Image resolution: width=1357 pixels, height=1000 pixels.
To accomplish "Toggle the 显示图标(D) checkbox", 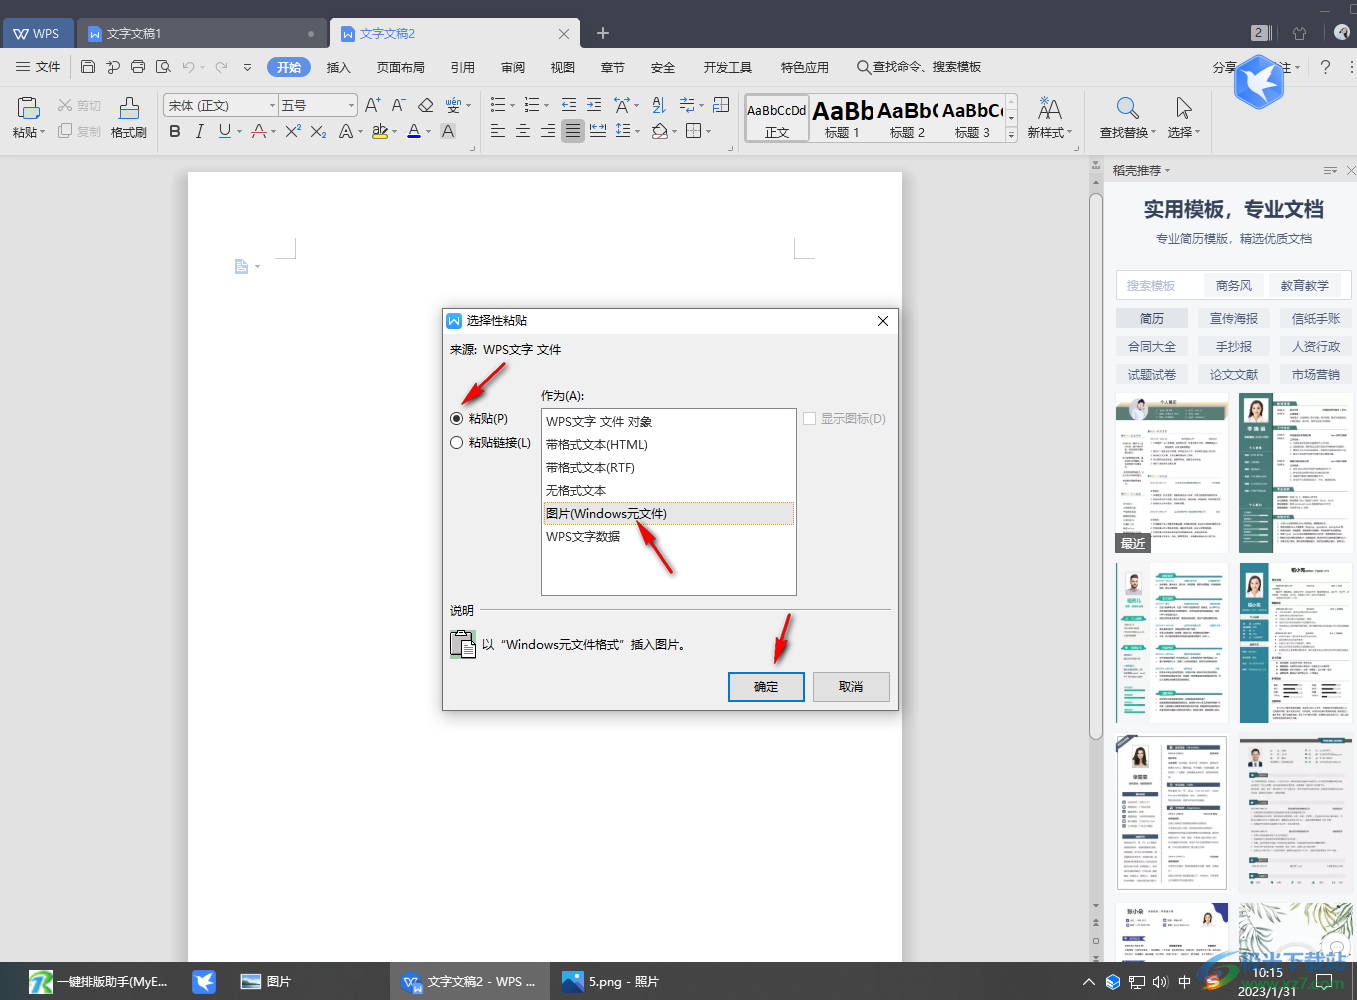I will 810,419.
